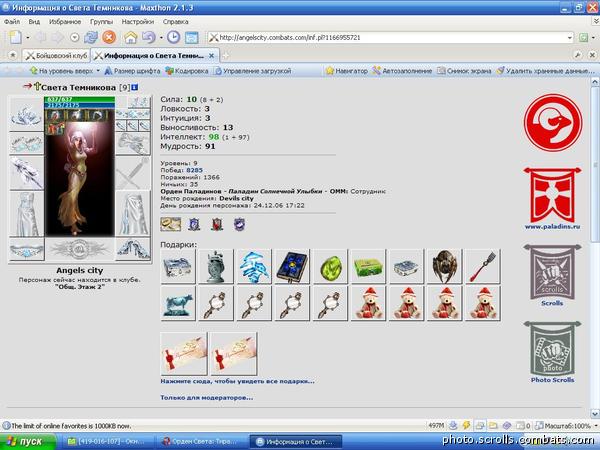Close the Информация о Света Темникова tab

tap(211, 56)
